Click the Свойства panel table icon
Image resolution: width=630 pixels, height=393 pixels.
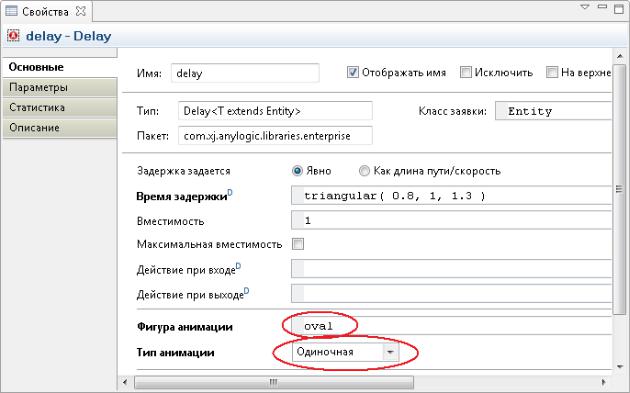[x=11, y=11]
